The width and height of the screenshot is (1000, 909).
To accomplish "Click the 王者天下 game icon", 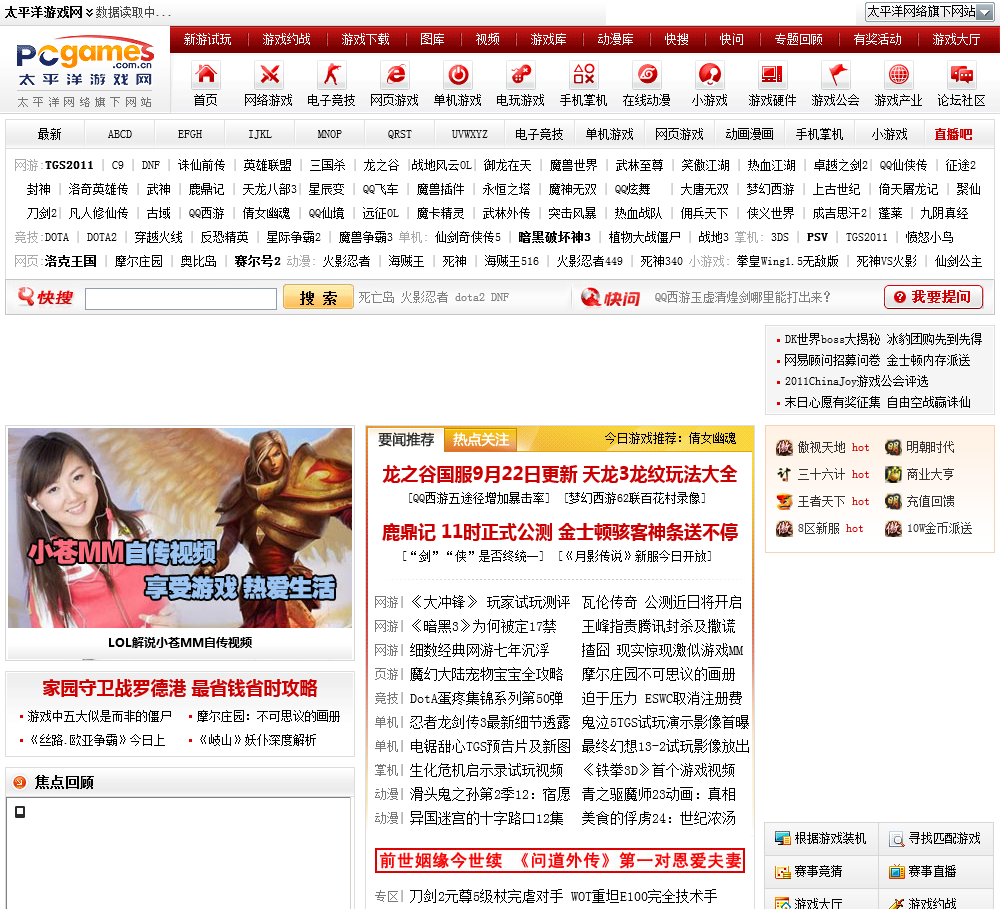I will pos(784,501).
